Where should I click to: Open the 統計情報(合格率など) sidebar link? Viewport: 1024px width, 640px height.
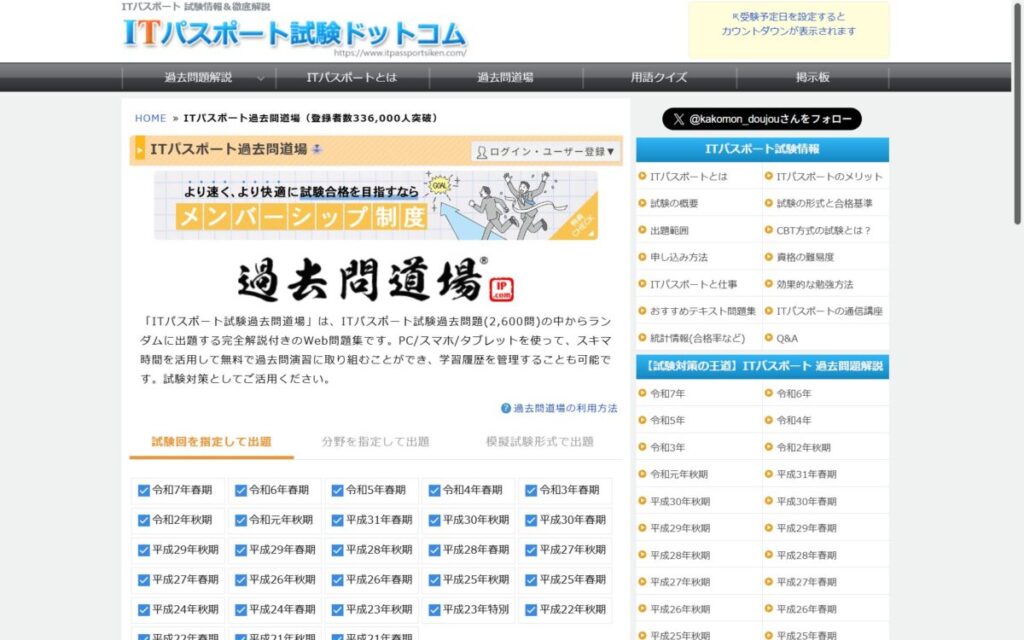[697, 338]
